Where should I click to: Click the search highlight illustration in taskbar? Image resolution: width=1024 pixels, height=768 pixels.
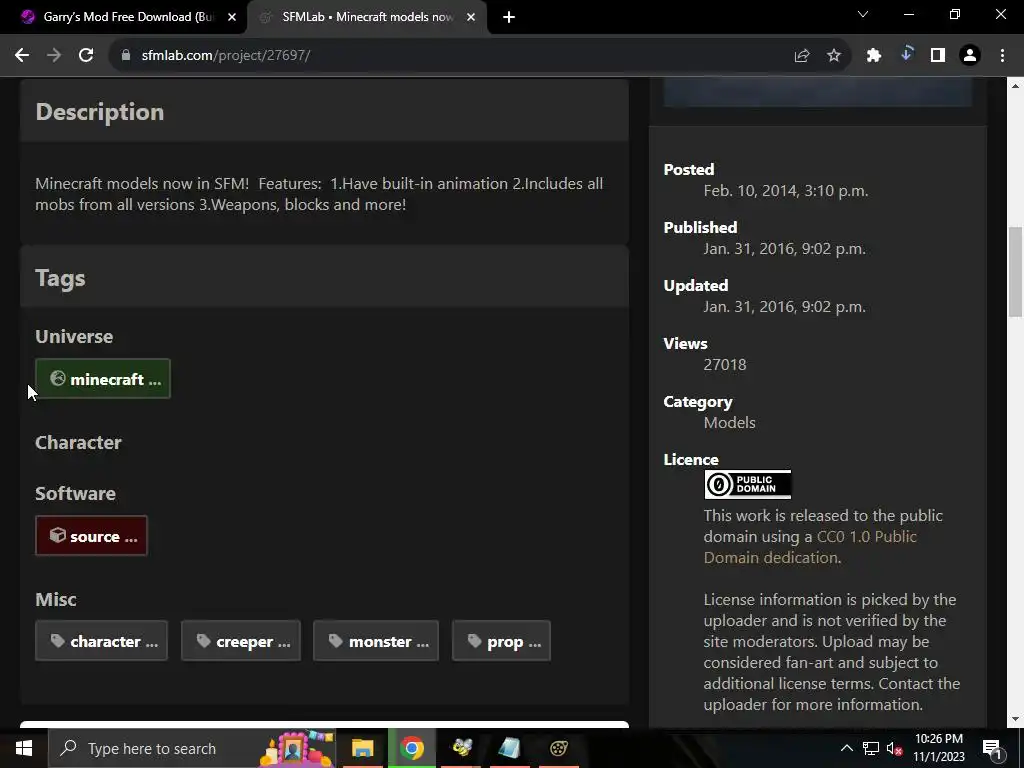(x=297, y=748)
